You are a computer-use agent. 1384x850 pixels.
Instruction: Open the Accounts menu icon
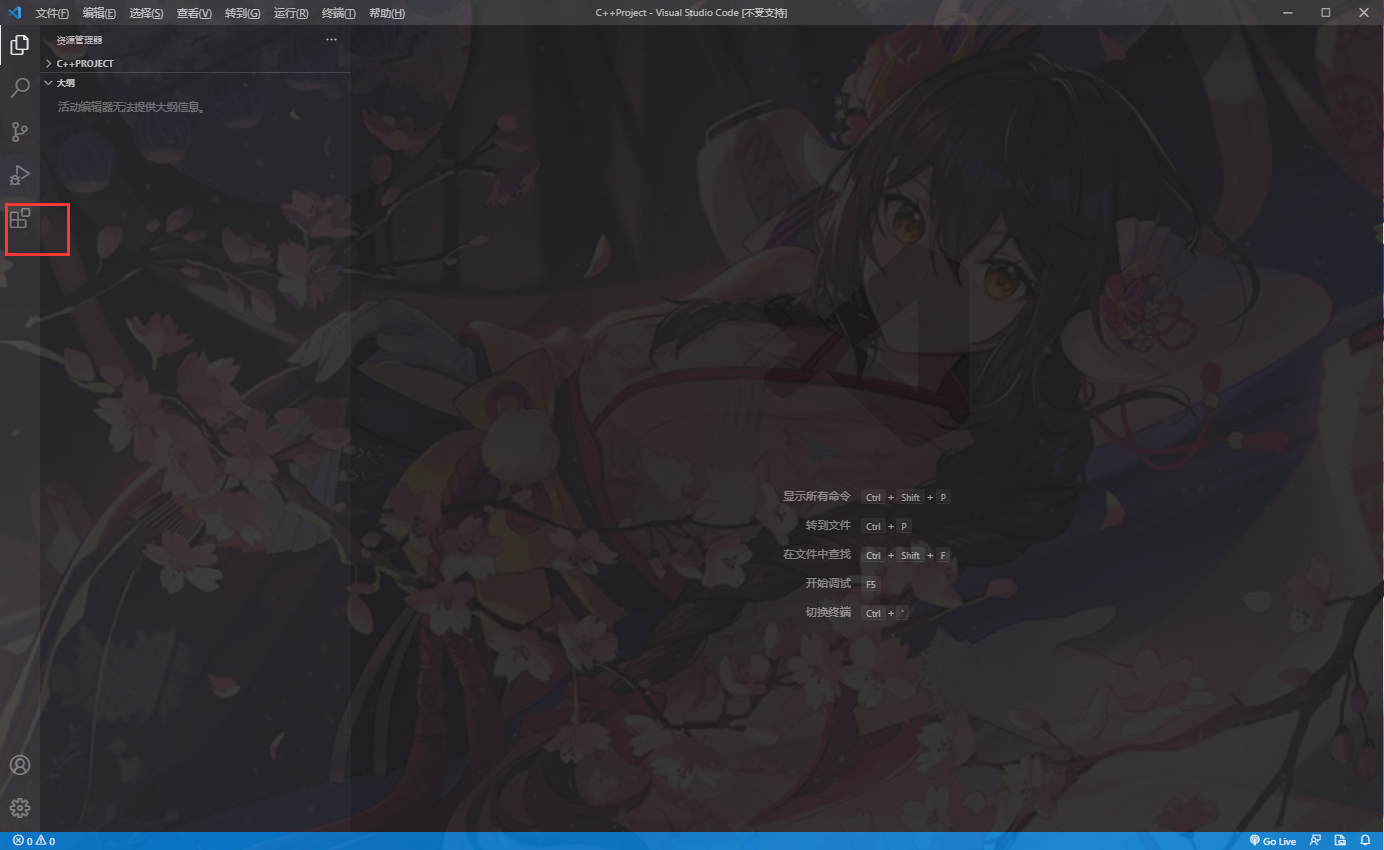(x=20, y=765)
